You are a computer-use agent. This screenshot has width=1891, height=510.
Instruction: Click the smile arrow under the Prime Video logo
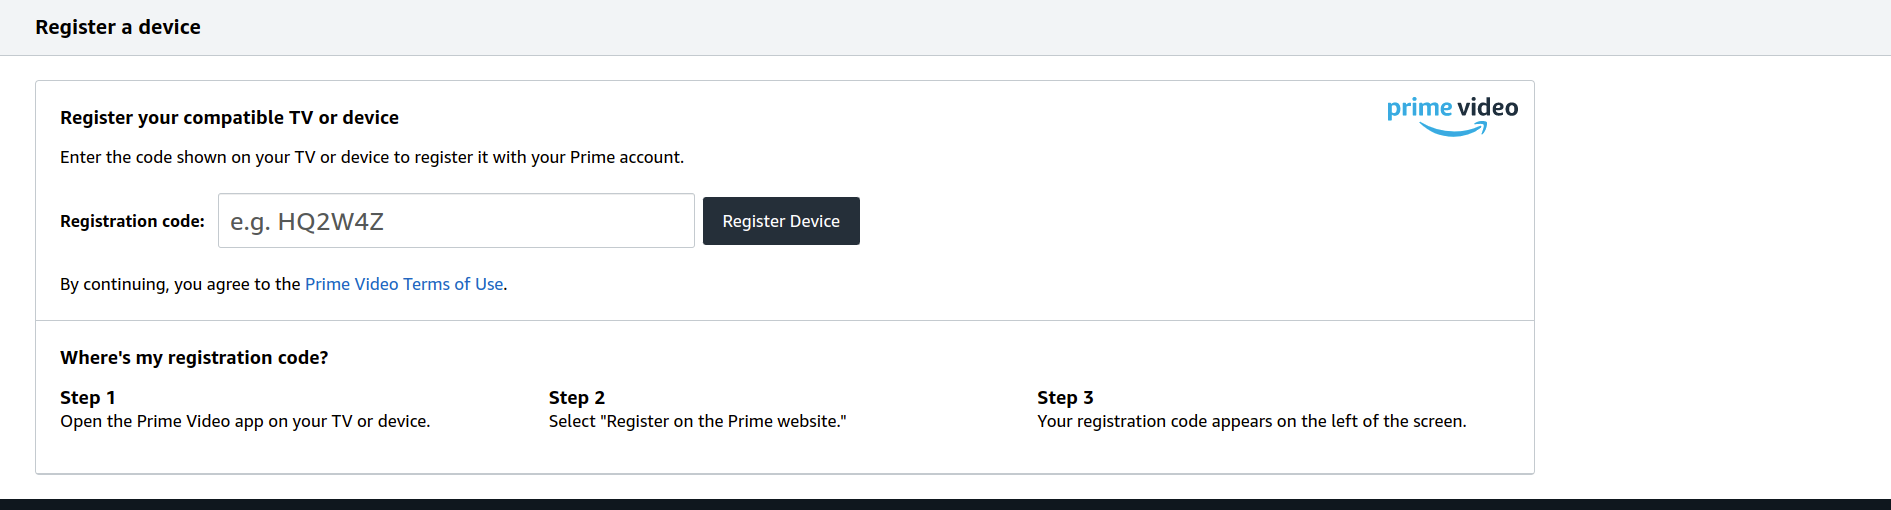1454,130
